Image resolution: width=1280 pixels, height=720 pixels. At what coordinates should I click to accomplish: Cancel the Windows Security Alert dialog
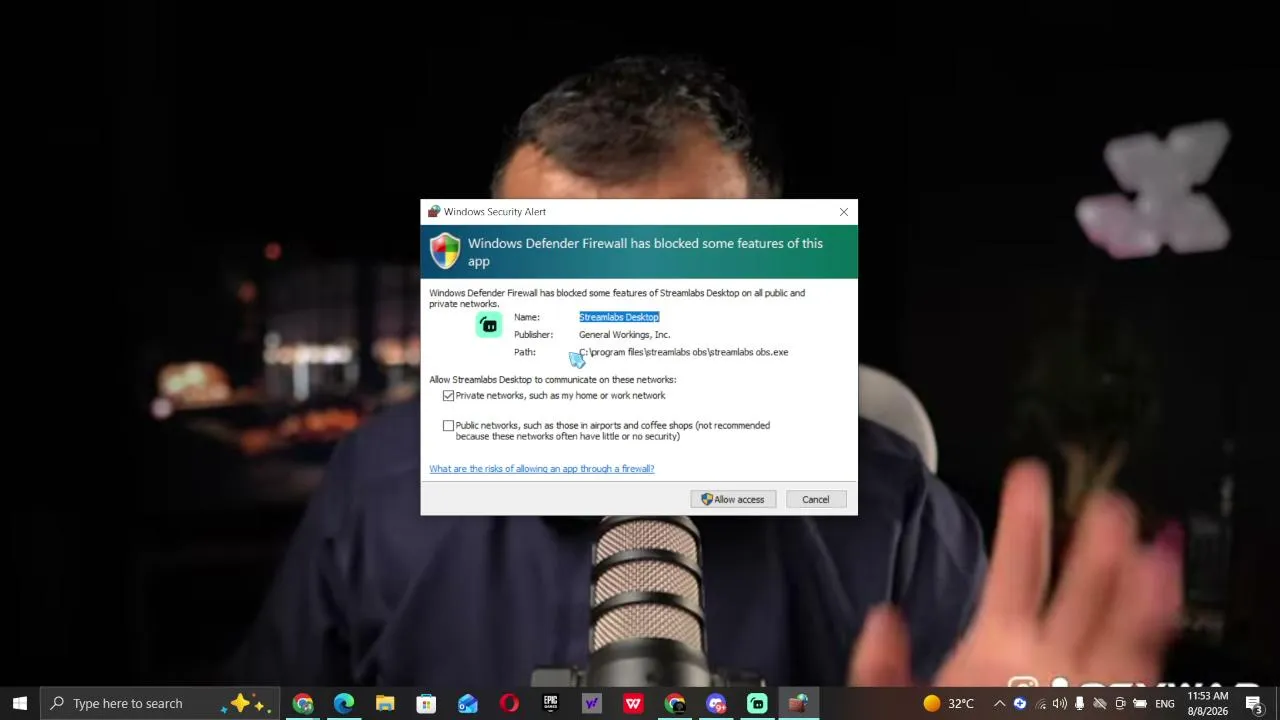click(815, 499)
